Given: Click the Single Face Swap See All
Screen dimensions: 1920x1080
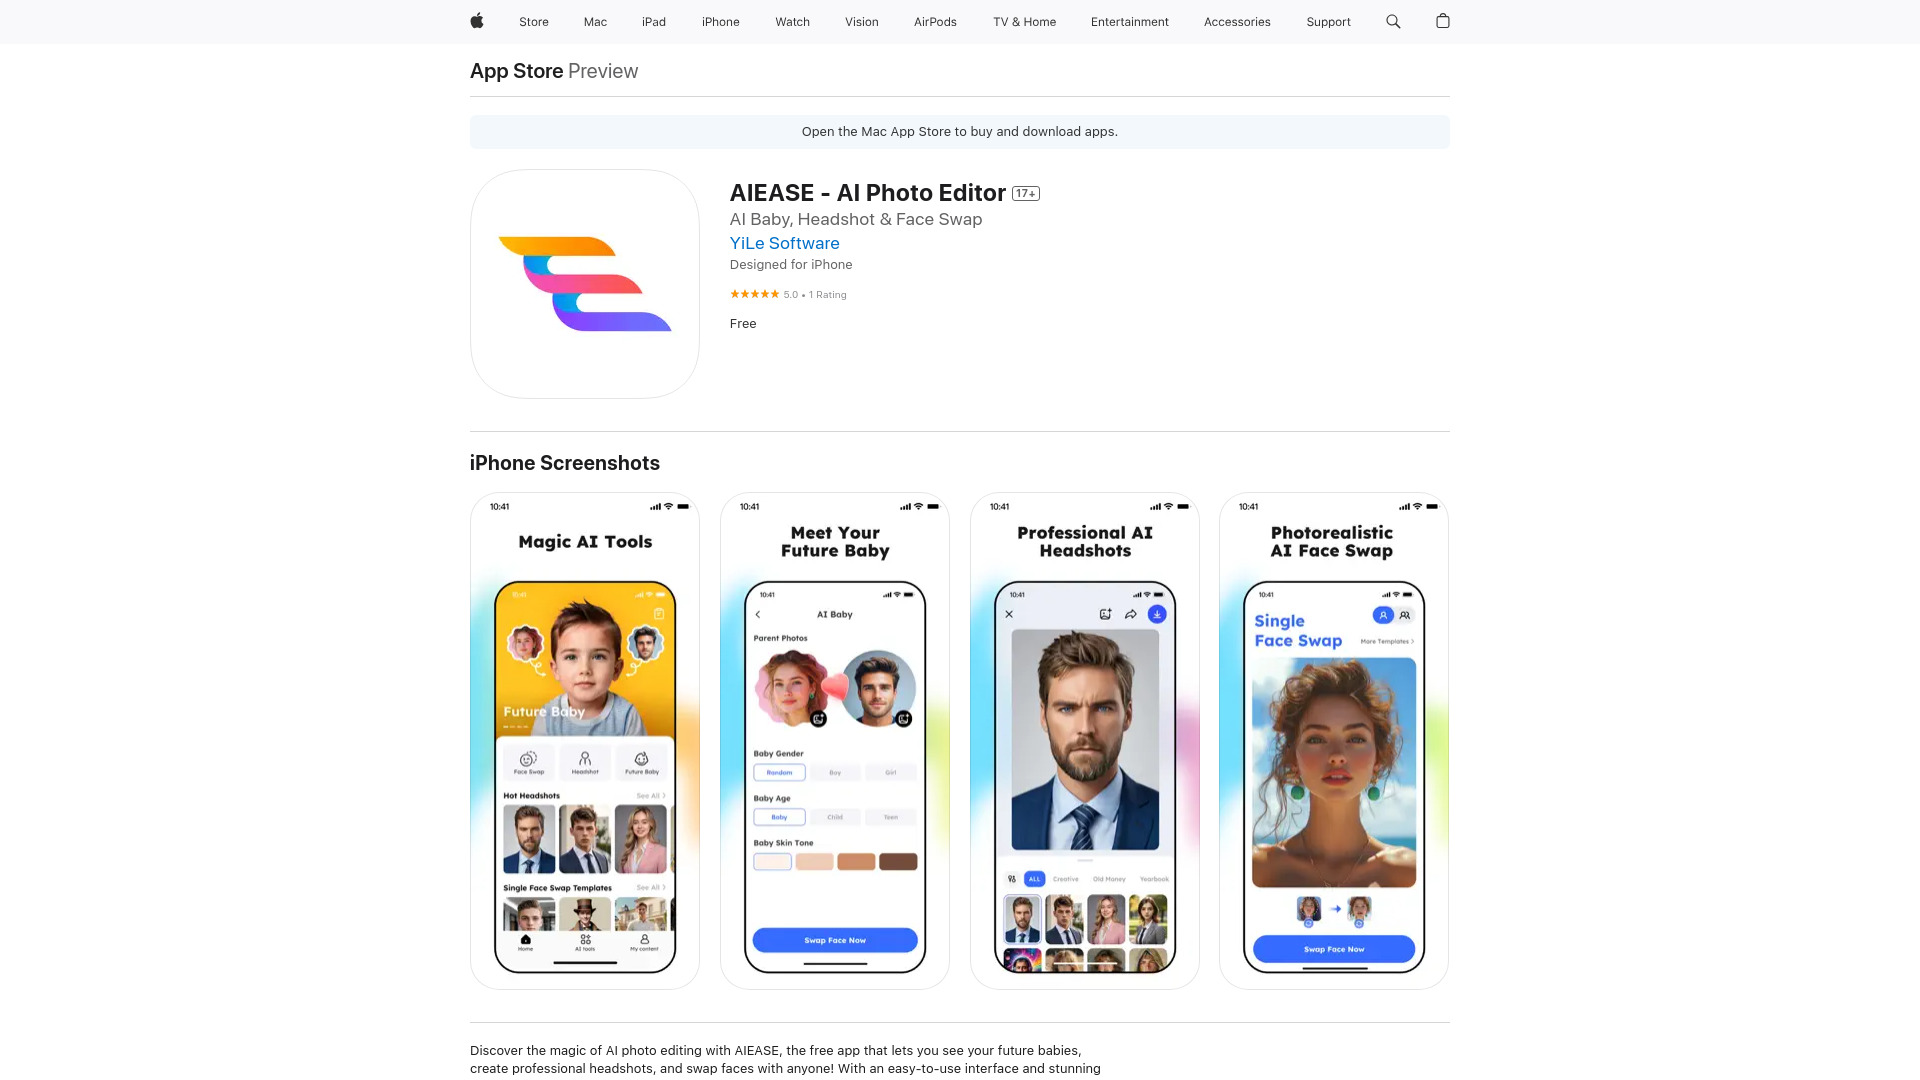Looking at the screenshot, I should (655, 887).
